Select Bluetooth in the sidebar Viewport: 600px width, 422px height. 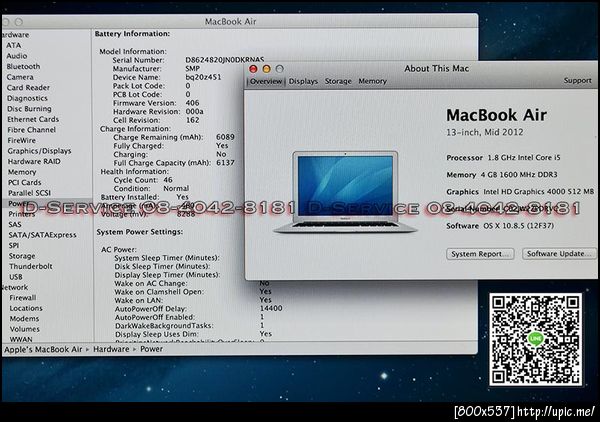[x=23, y=67]
